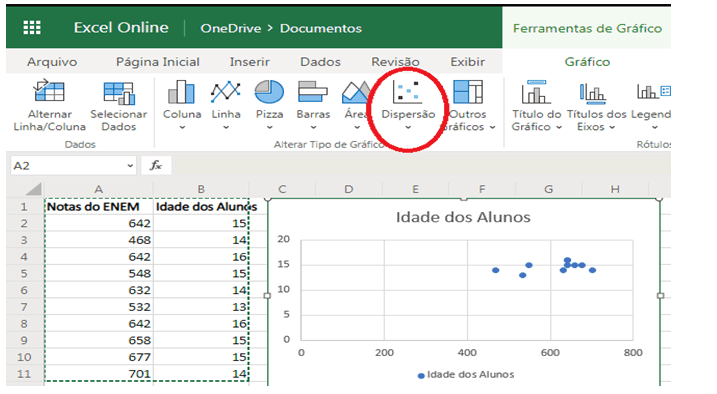The image size is (717, 394).
Task: Click the Selecionar Dados icon
Action: pyautogui.click(x=119, y=93)
